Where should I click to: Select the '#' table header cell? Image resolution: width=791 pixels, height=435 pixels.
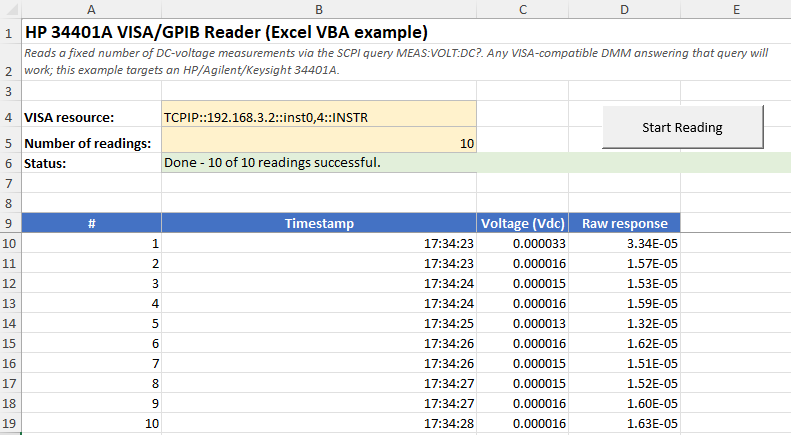click(x=91, y=223)
